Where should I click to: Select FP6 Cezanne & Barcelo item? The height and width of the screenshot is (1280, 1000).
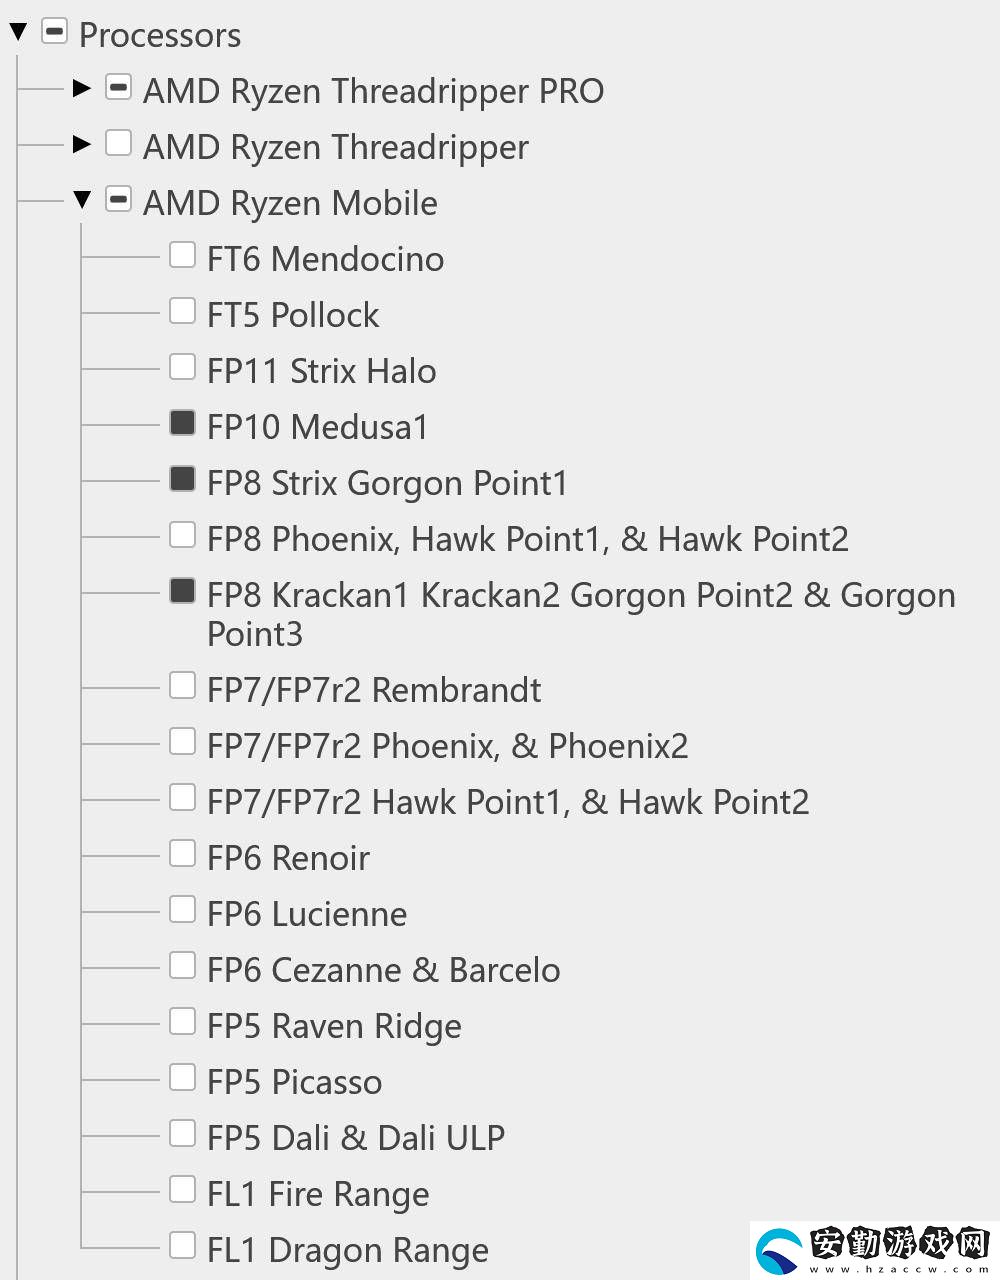(383, 970)
